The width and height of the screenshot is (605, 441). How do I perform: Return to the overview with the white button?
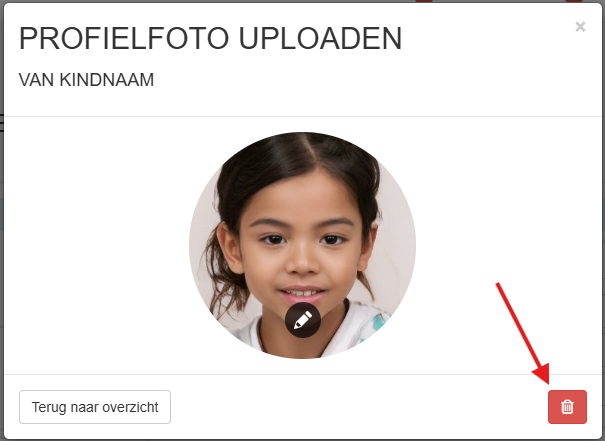pos(95,407)
